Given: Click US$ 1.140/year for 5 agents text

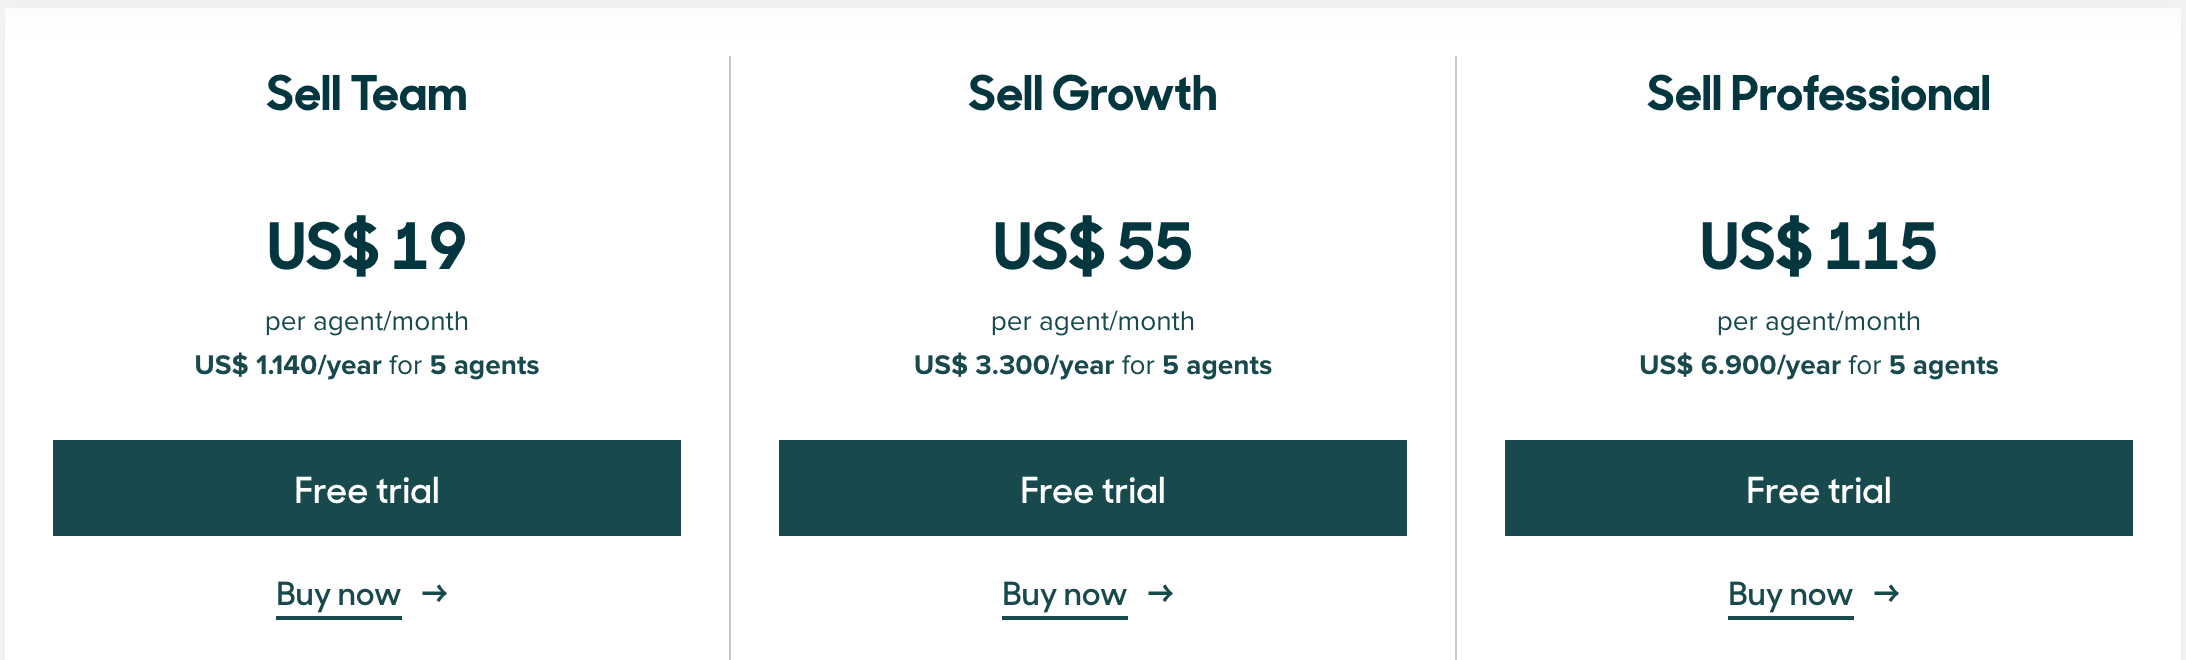Looking at the screenshot, I should pos(367,365).
